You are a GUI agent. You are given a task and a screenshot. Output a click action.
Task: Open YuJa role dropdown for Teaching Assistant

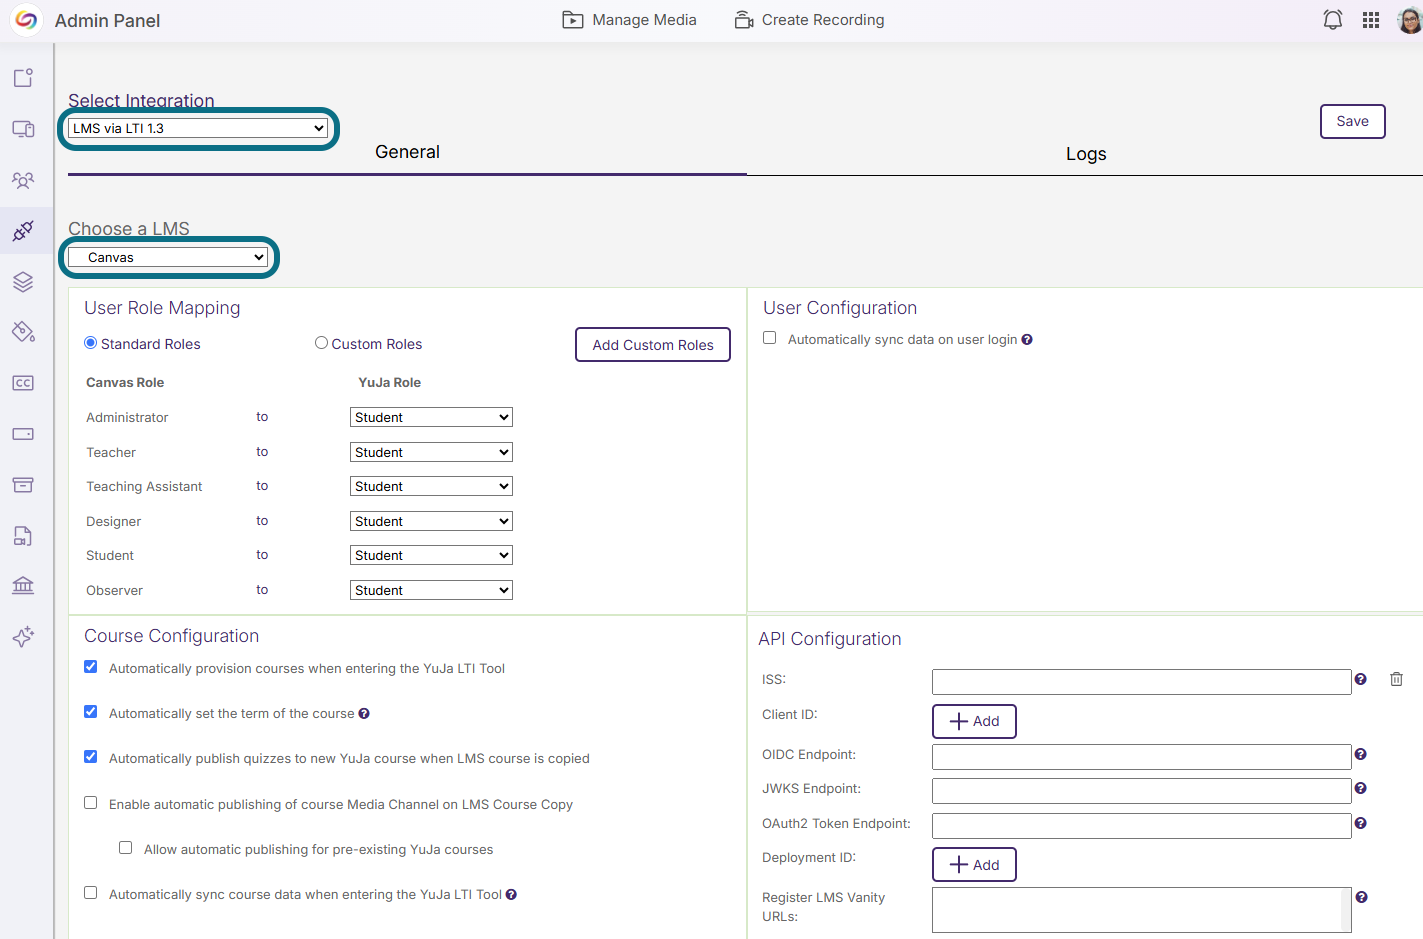431,486
